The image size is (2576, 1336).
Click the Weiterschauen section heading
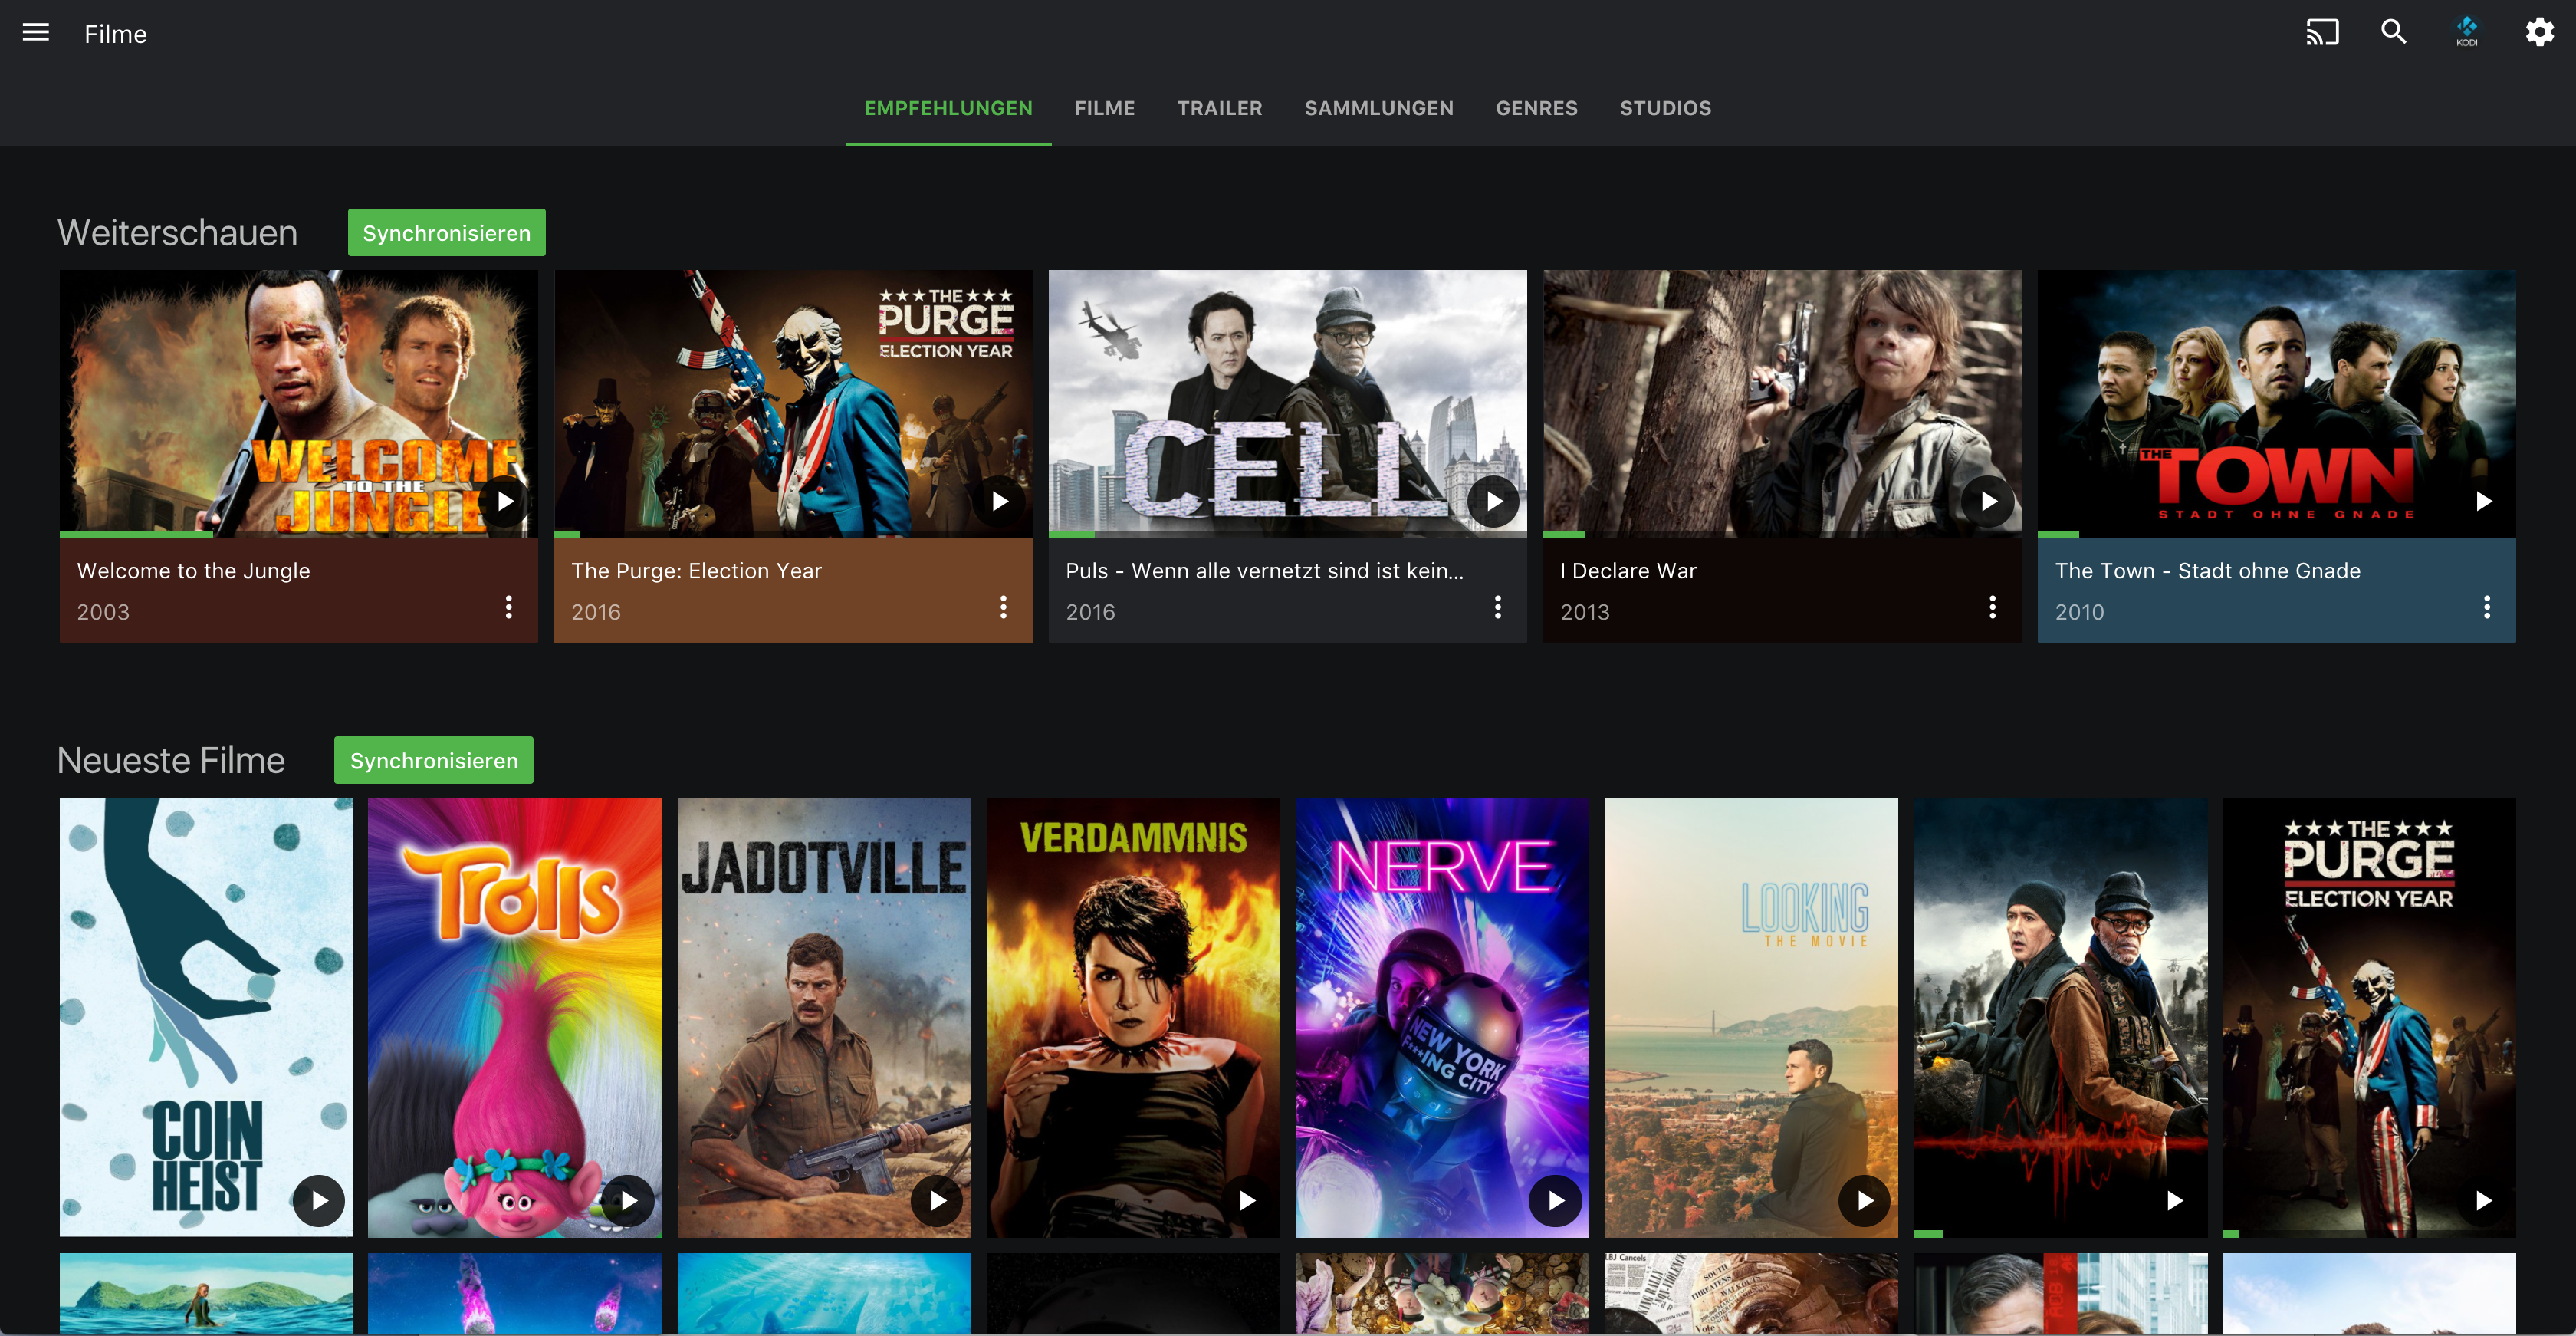click(177, 232)
